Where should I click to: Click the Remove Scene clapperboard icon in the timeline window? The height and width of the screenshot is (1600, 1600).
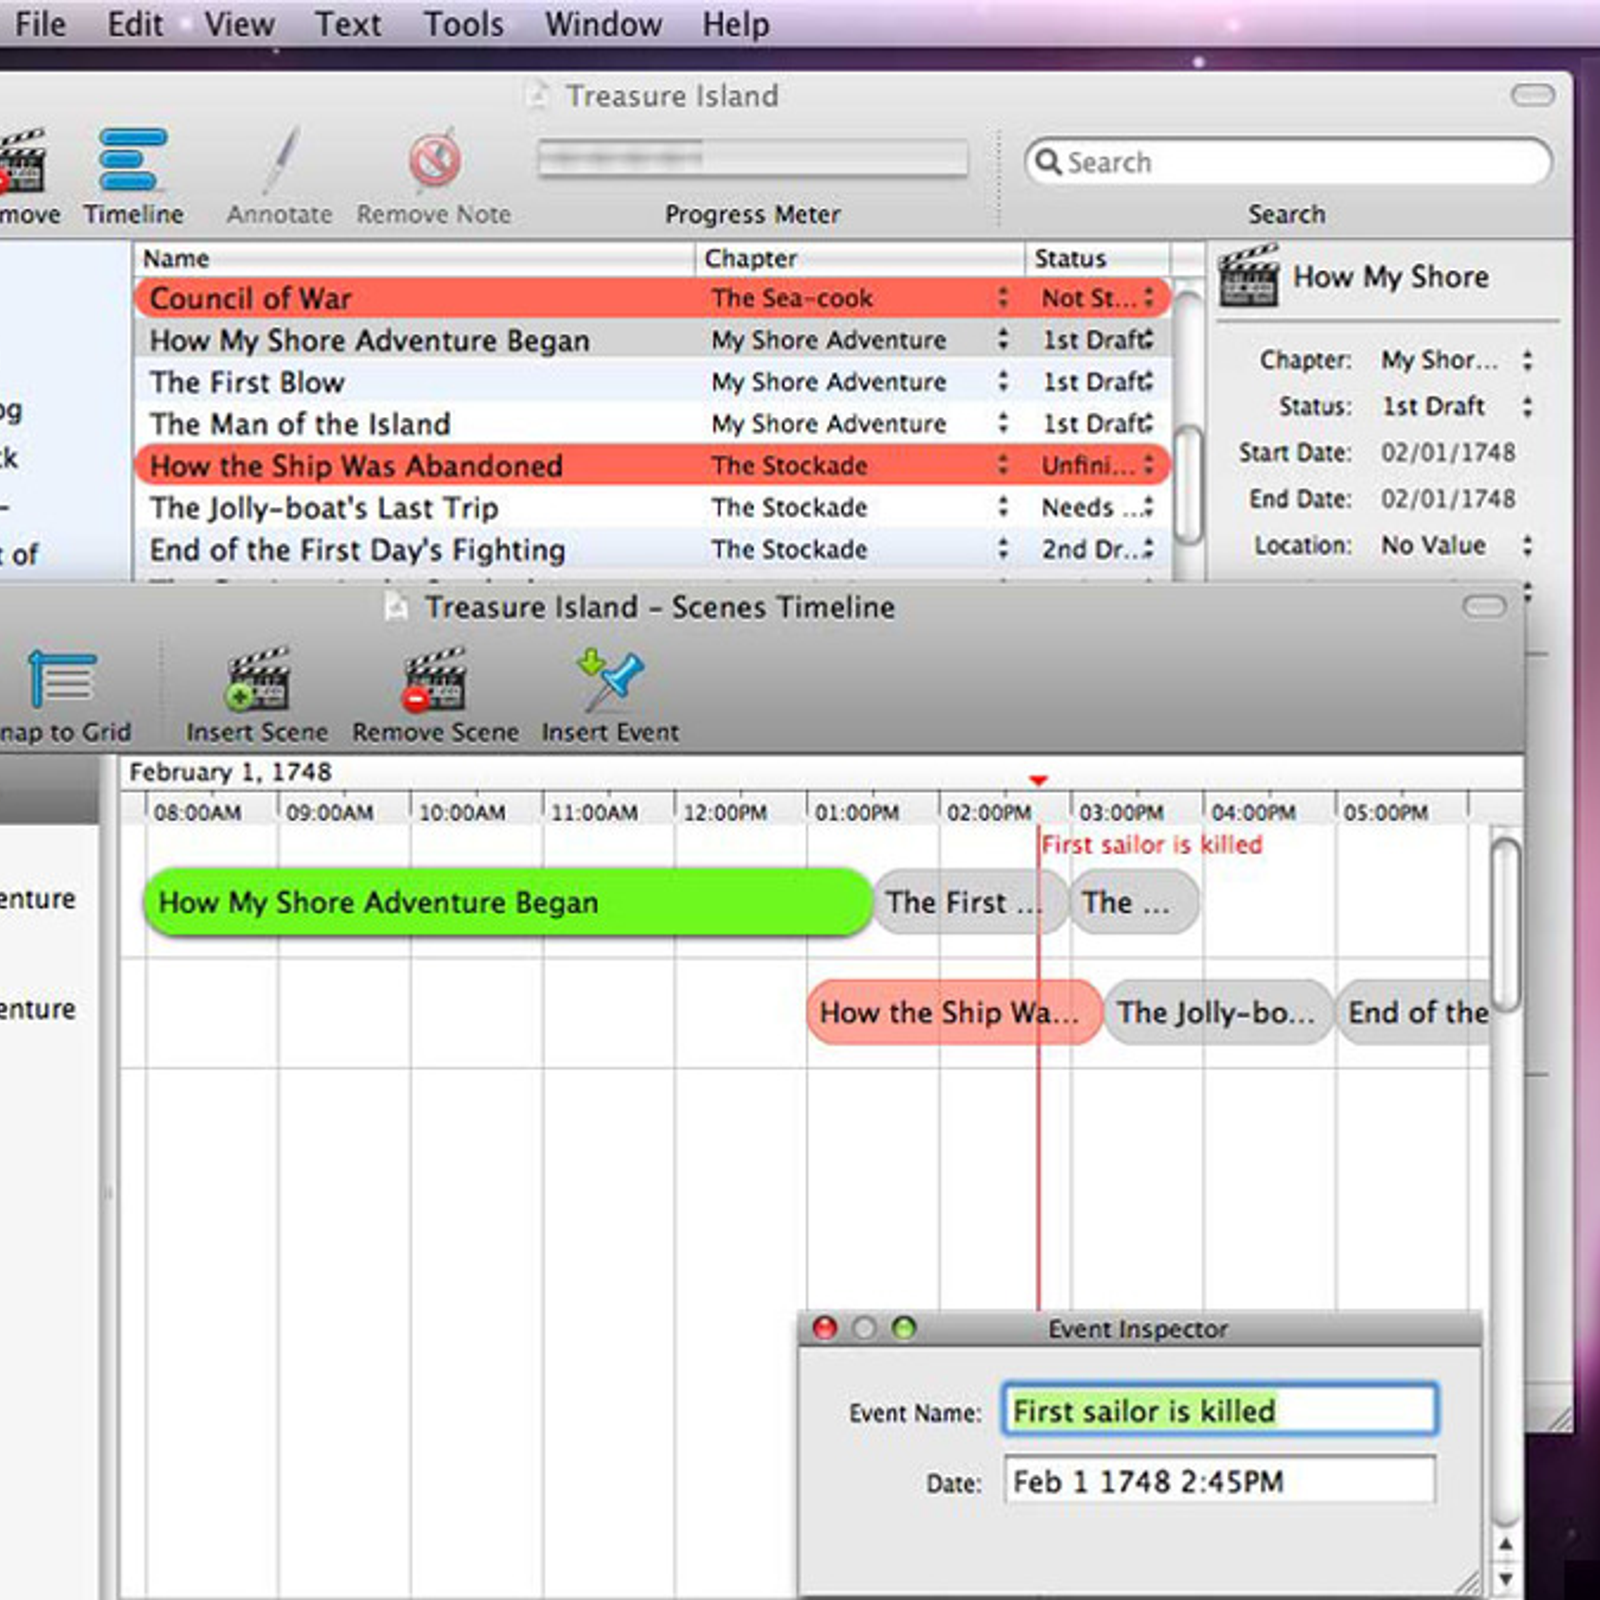(434, 678)
